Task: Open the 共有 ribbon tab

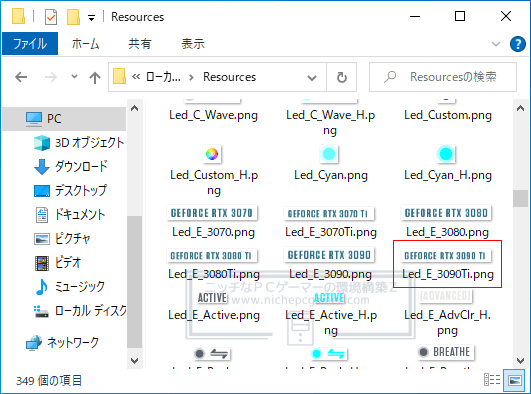Action: (140, 44)
